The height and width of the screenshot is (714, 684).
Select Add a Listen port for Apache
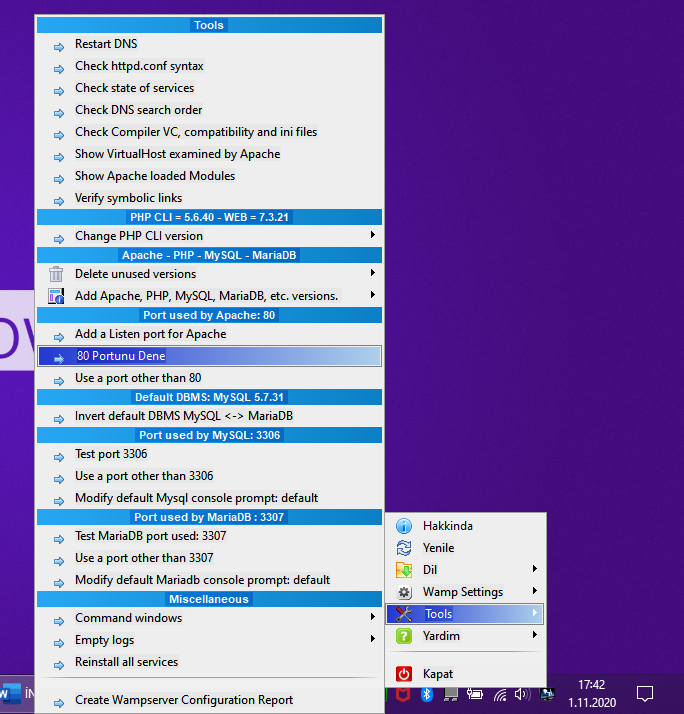pyautogui.click(x=209, y=334)
